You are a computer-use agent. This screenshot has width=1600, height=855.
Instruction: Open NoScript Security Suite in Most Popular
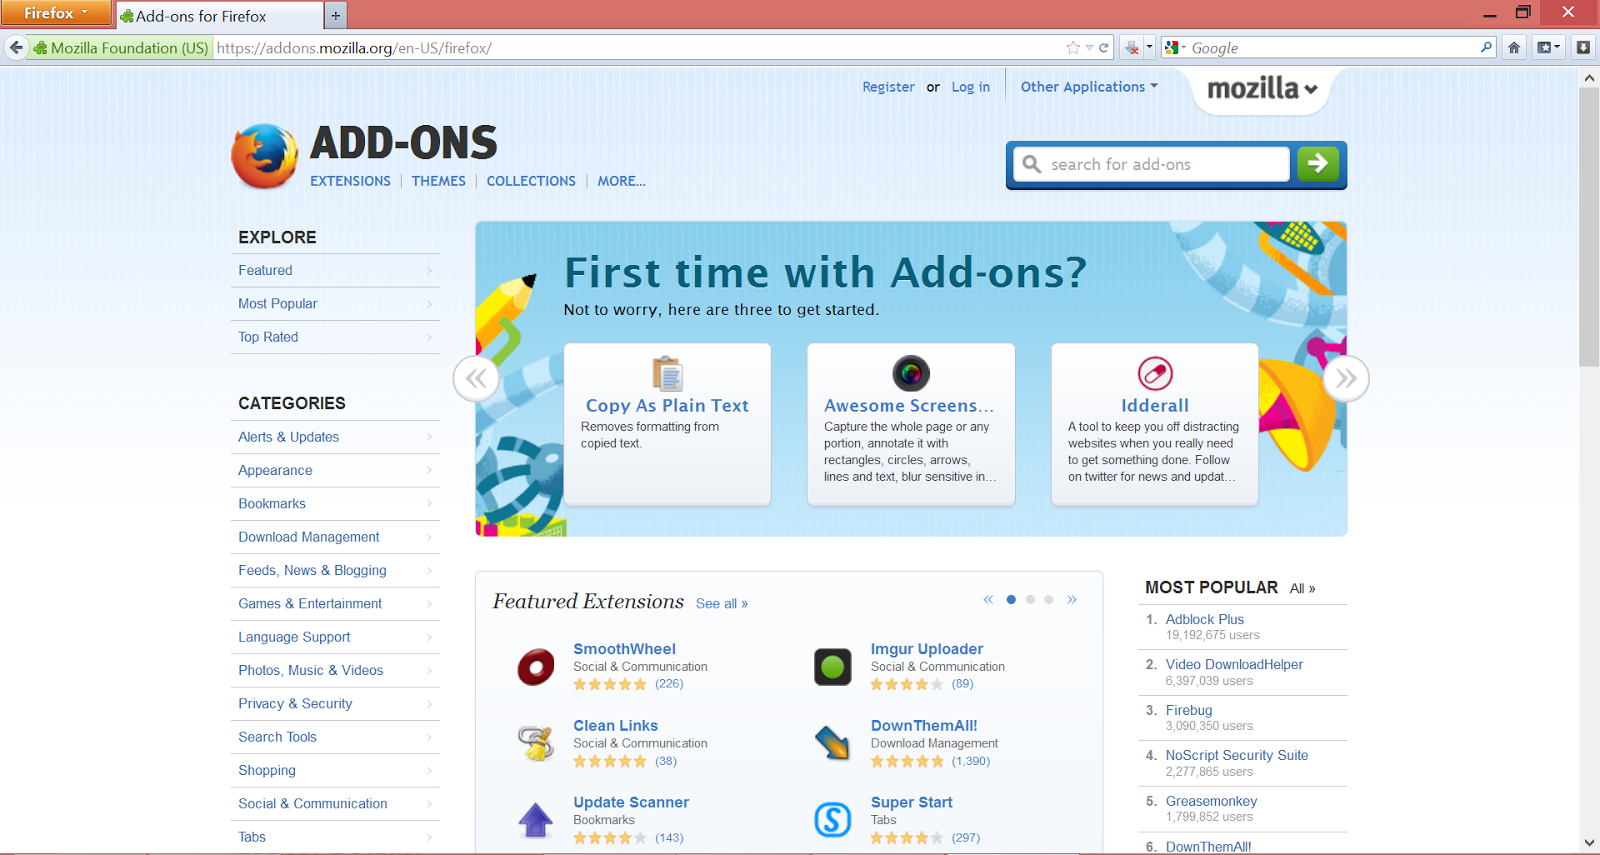pyautogui.click(x=1237, y=756)
